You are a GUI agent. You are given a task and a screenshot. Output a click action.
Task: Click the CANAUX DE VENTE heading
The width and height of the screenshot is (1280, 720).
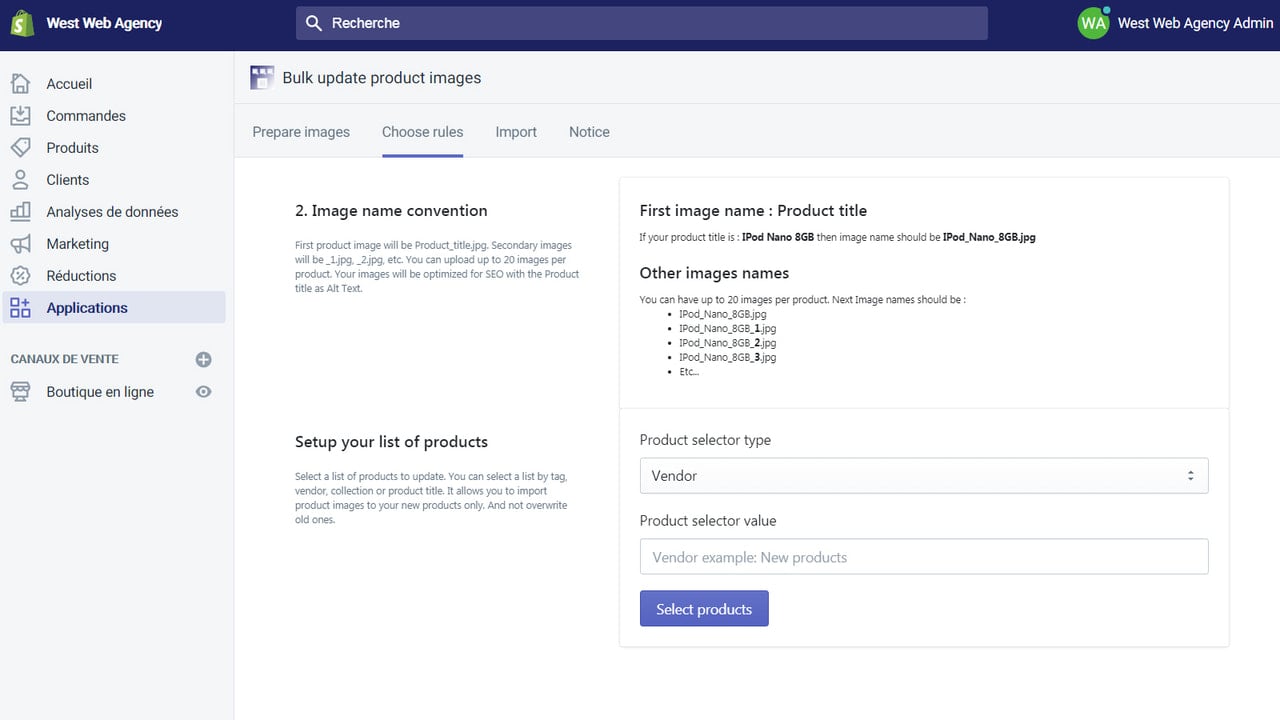(x=64, y=359)
